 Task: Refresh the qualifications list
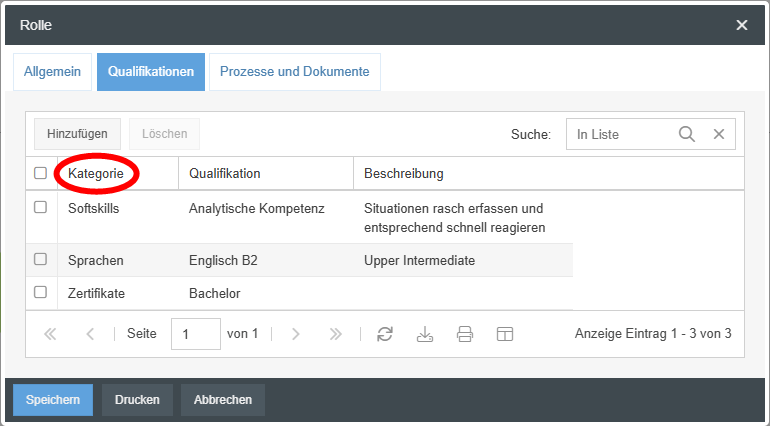click(x=385, y=334)
